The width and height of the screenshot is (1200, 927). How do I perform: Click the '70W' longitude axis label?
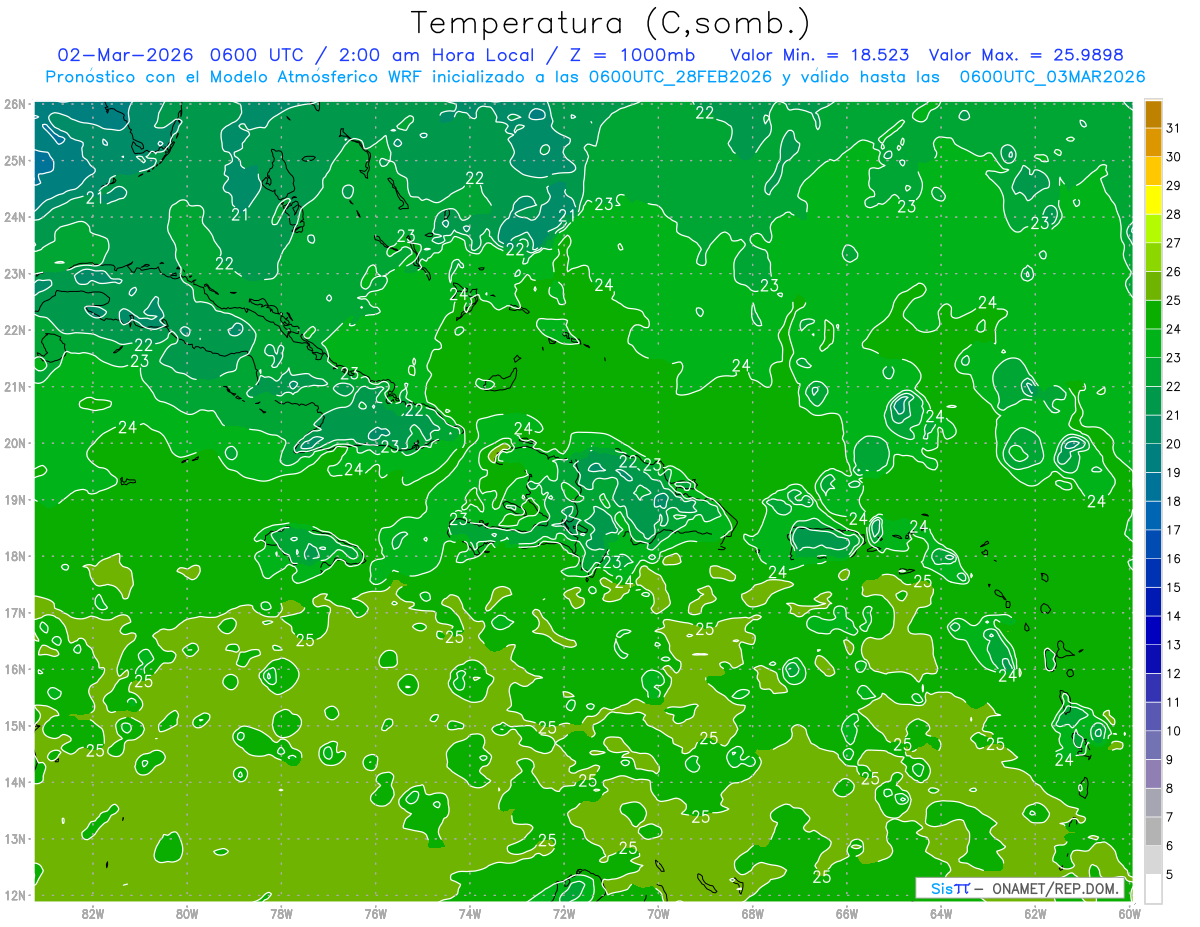click(659, 913)
